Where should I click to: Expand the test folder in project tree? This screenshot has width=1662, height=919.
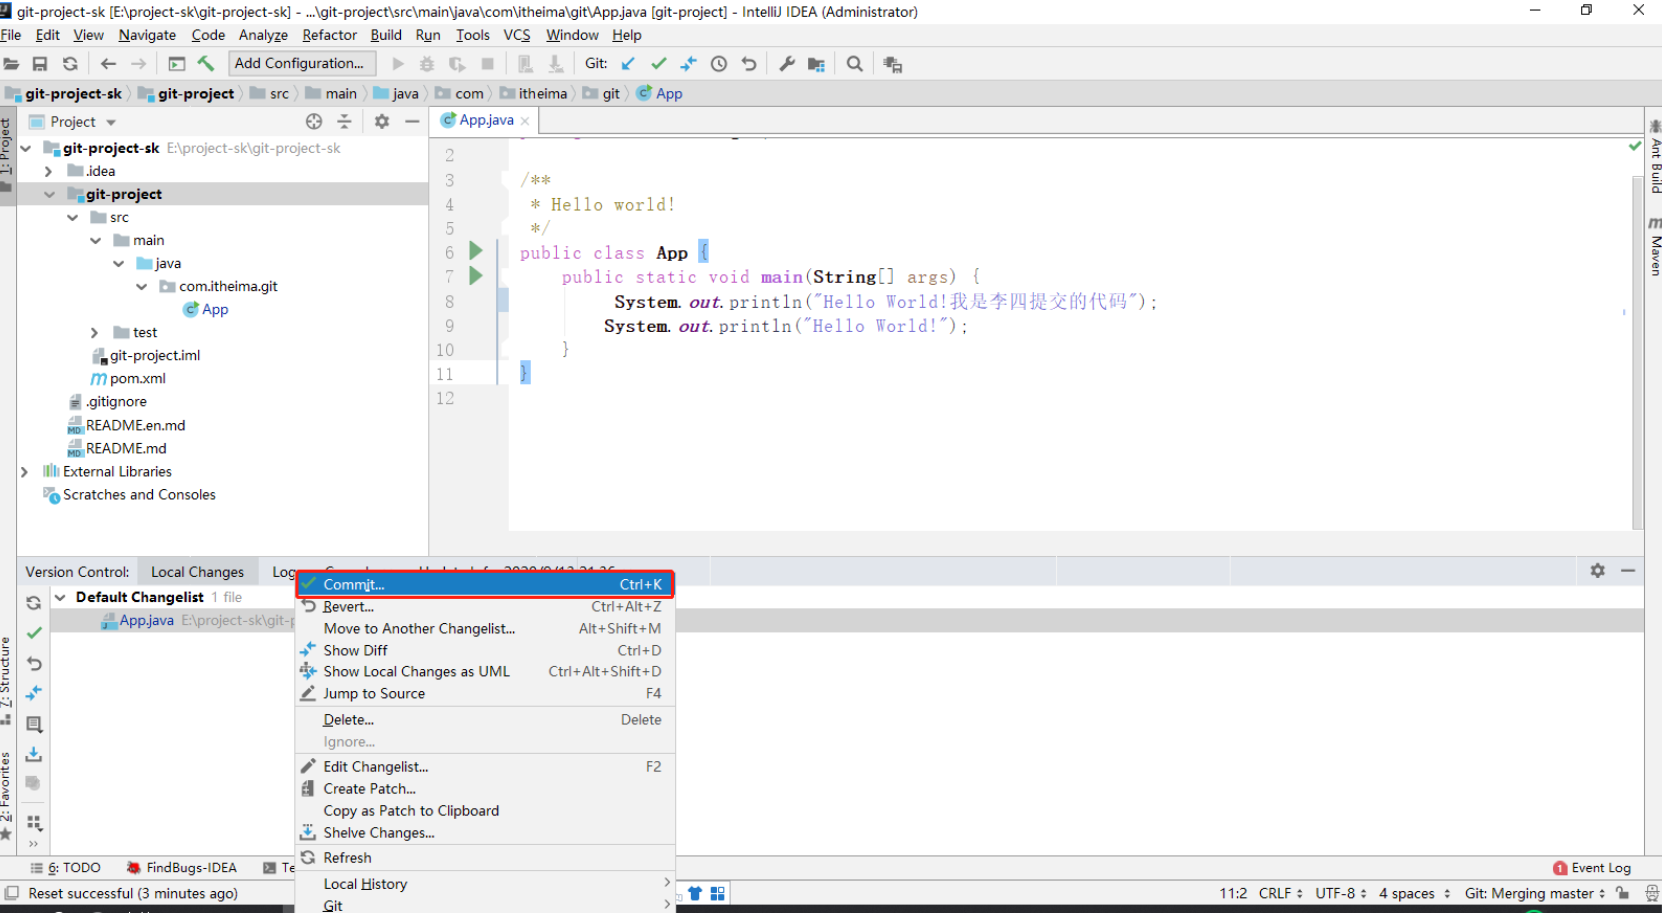pyautogui.click(x=95, y=333)
